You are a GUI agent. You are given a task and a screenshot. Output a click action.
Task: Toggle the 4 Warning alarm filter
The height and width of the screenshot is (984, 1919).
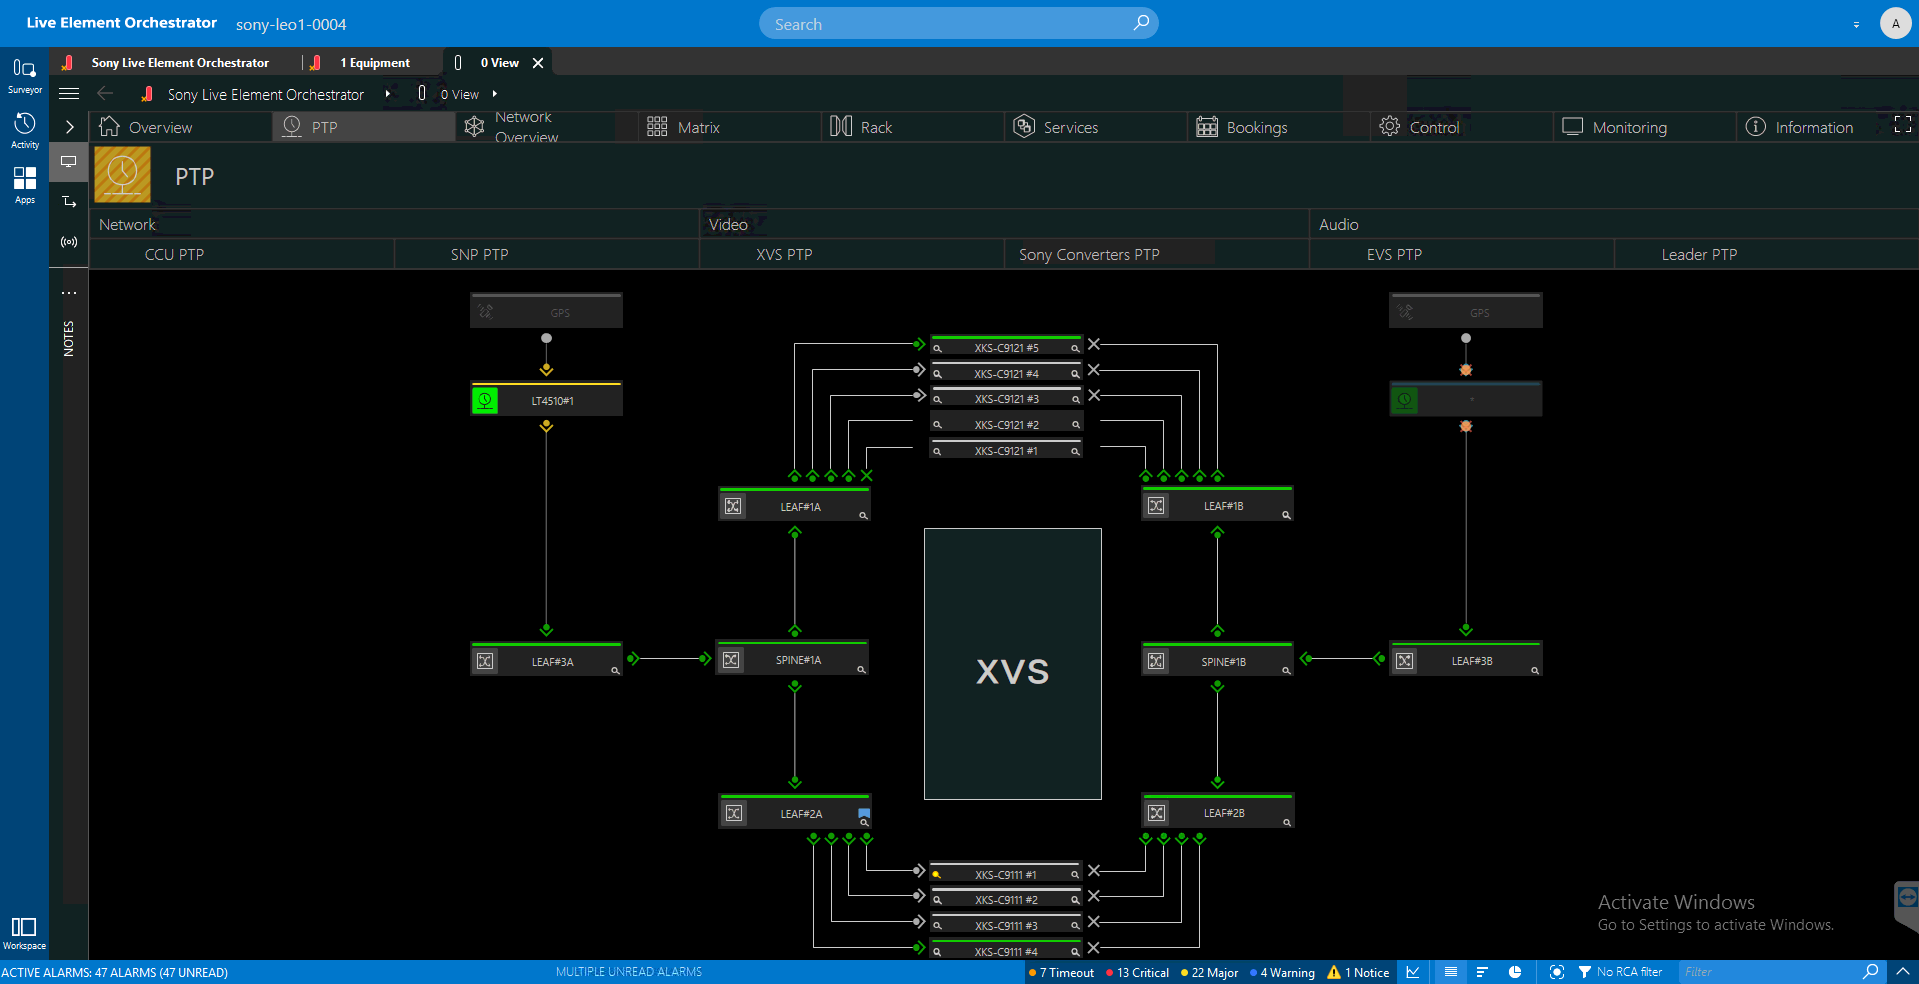pos(1282,972)
